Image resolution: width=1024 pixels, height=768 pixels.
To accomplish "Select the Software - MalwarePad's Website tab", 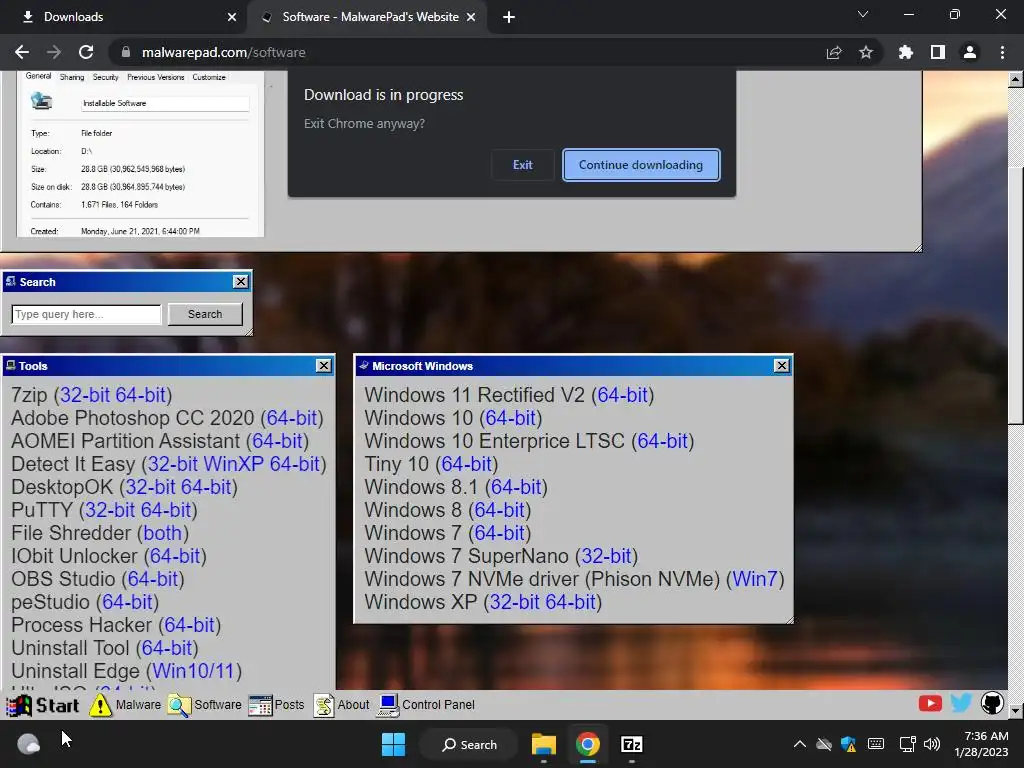I will [369, 17].
